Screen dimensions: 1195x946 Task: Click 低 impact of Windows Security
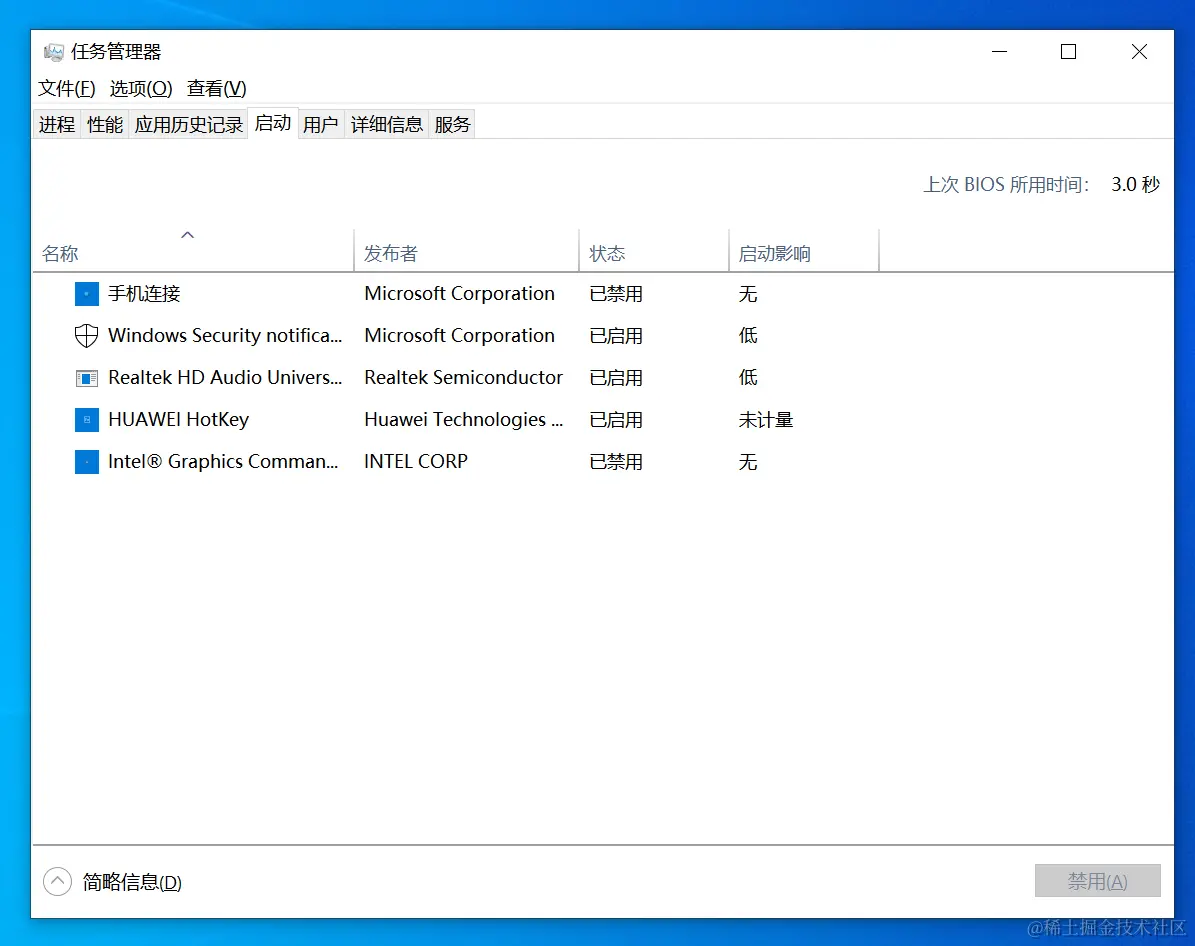[748, 335]
